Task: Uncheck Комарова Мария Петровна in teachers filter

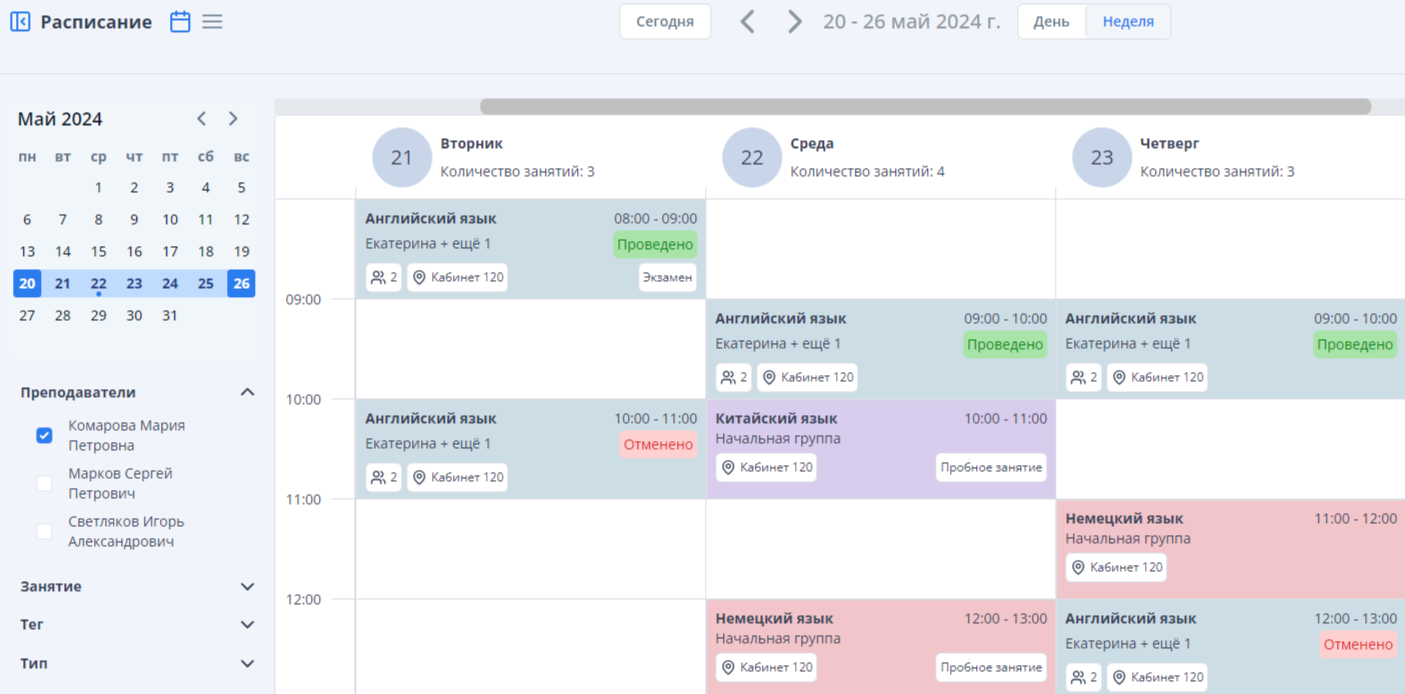Action: (44, 435)
